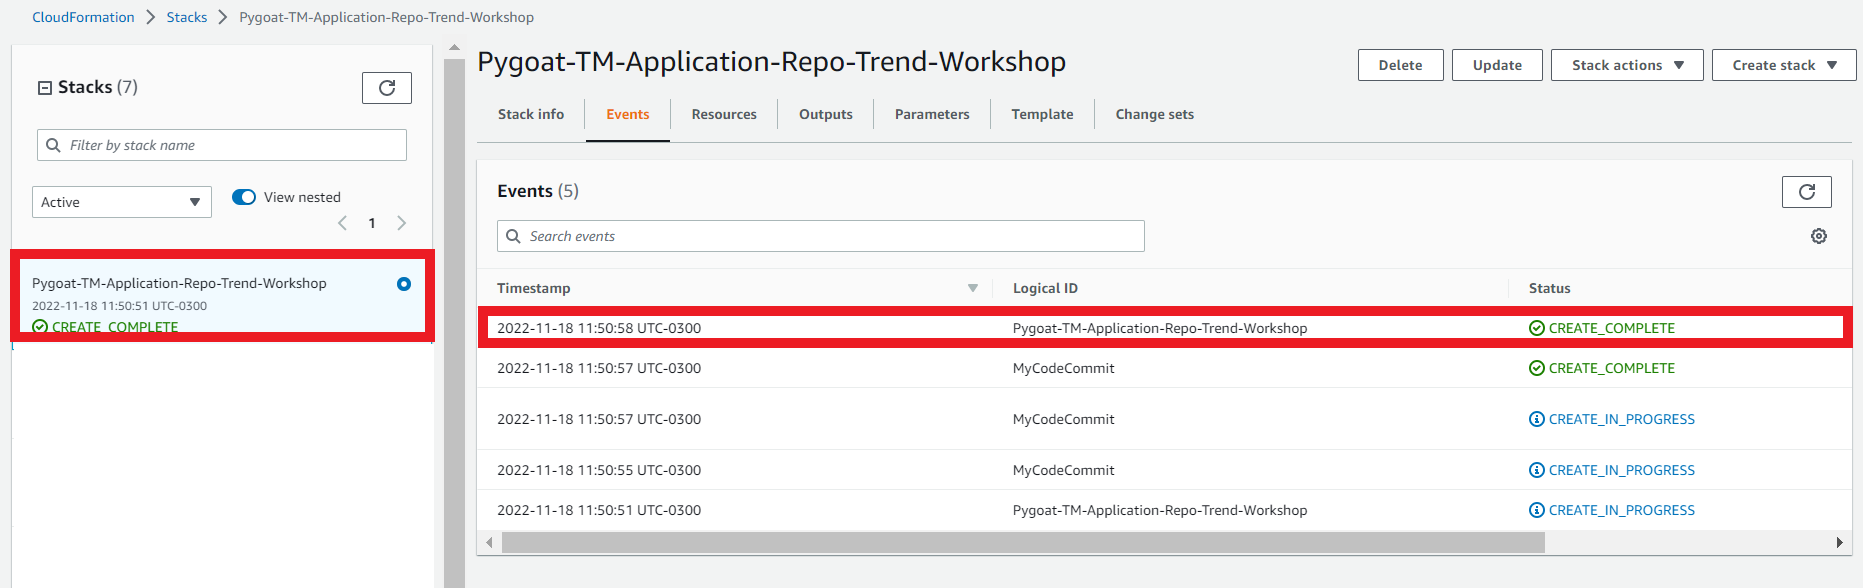Screen dimensions: 1863x588
Task: Open the Active status filter dropdown
Action: (x=122, y=202)
